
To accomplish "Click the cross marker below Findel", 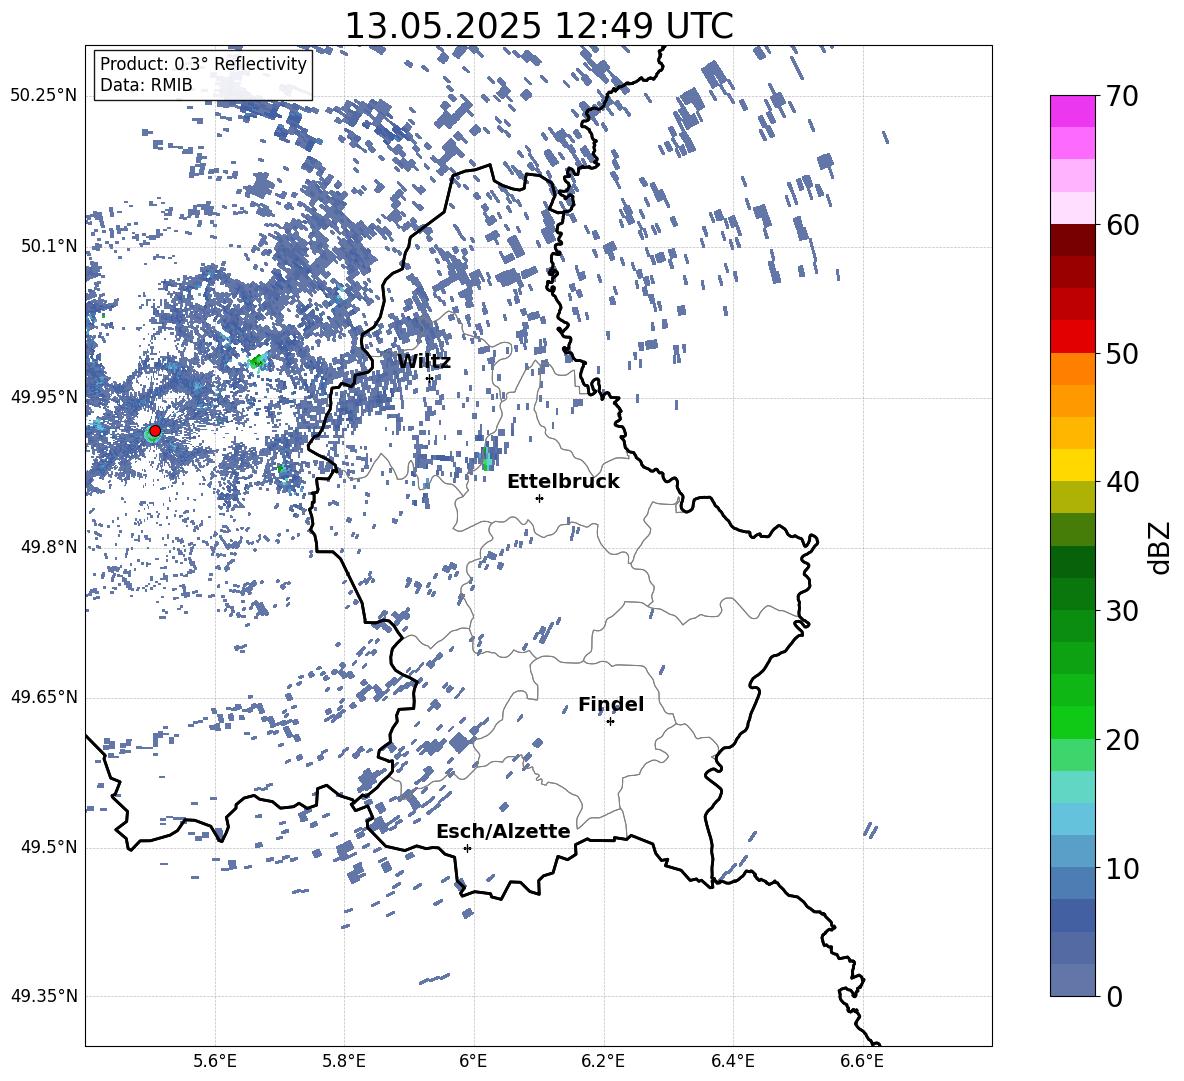I will pos(610,722).
